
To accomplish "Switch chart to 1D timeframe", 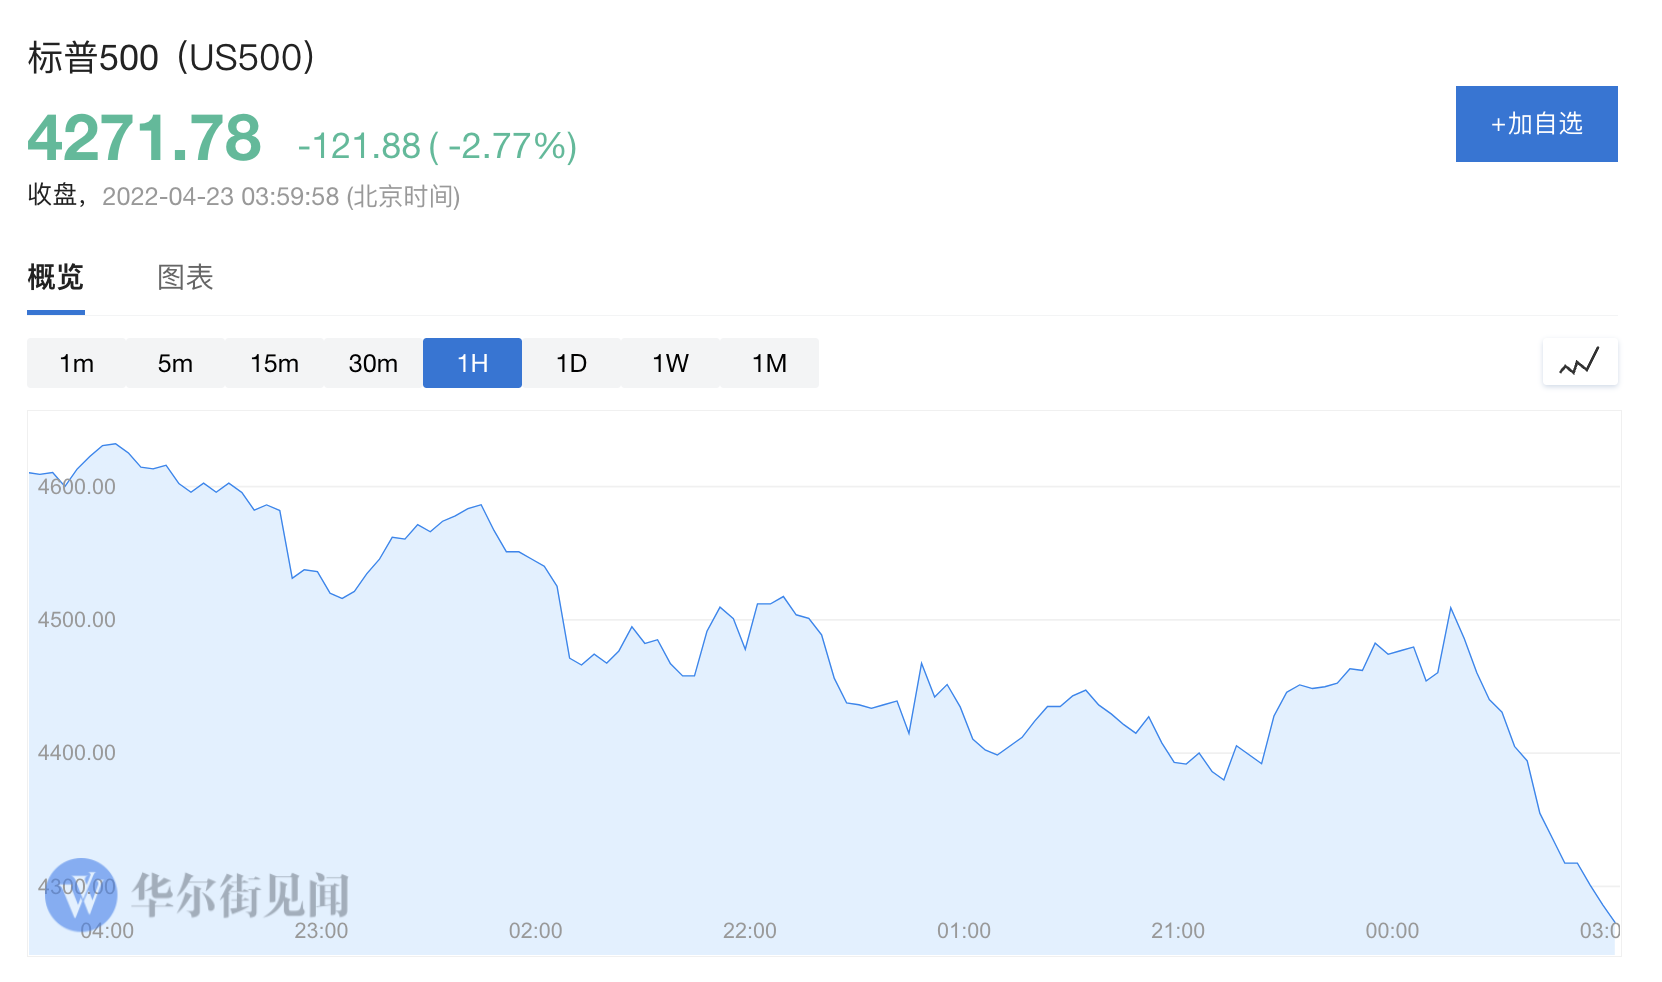I will pyautogui.click(x=571, y=363).
